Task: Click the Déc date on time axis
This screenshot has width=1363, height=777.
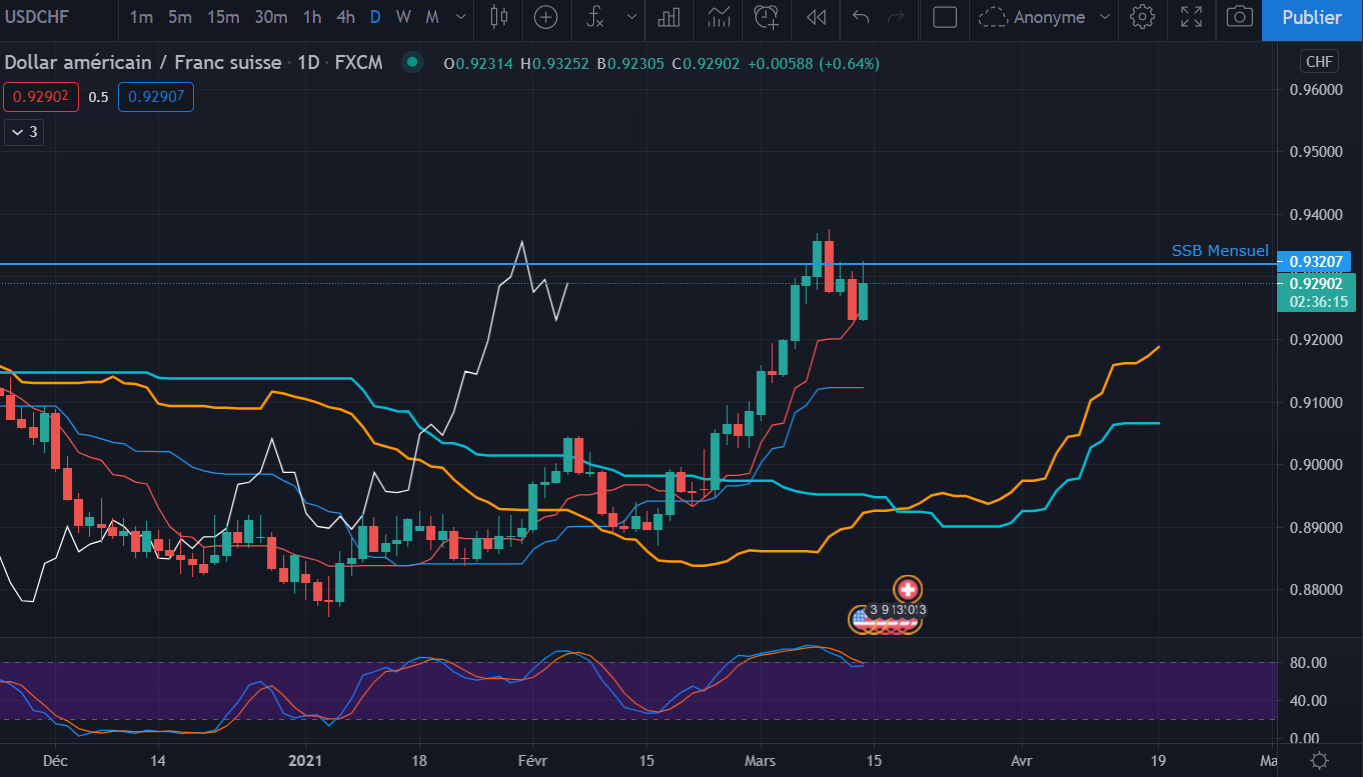Action: point(56,760)
